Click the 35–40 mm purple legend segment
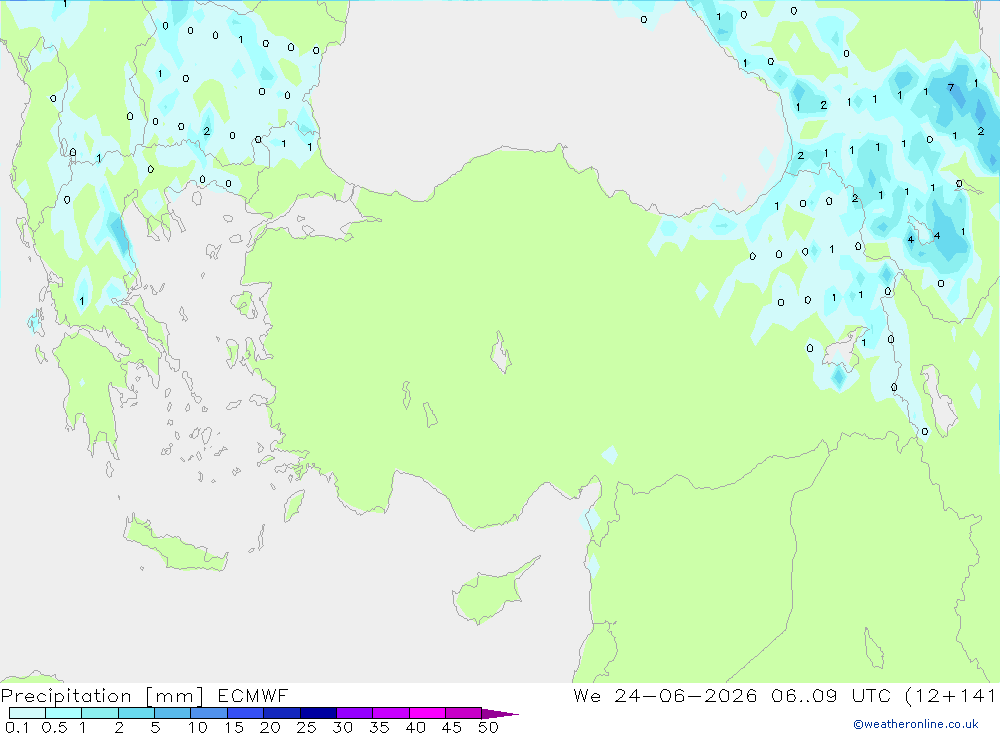The width and height of the screenshot is (1000, 733). point(390,713)
